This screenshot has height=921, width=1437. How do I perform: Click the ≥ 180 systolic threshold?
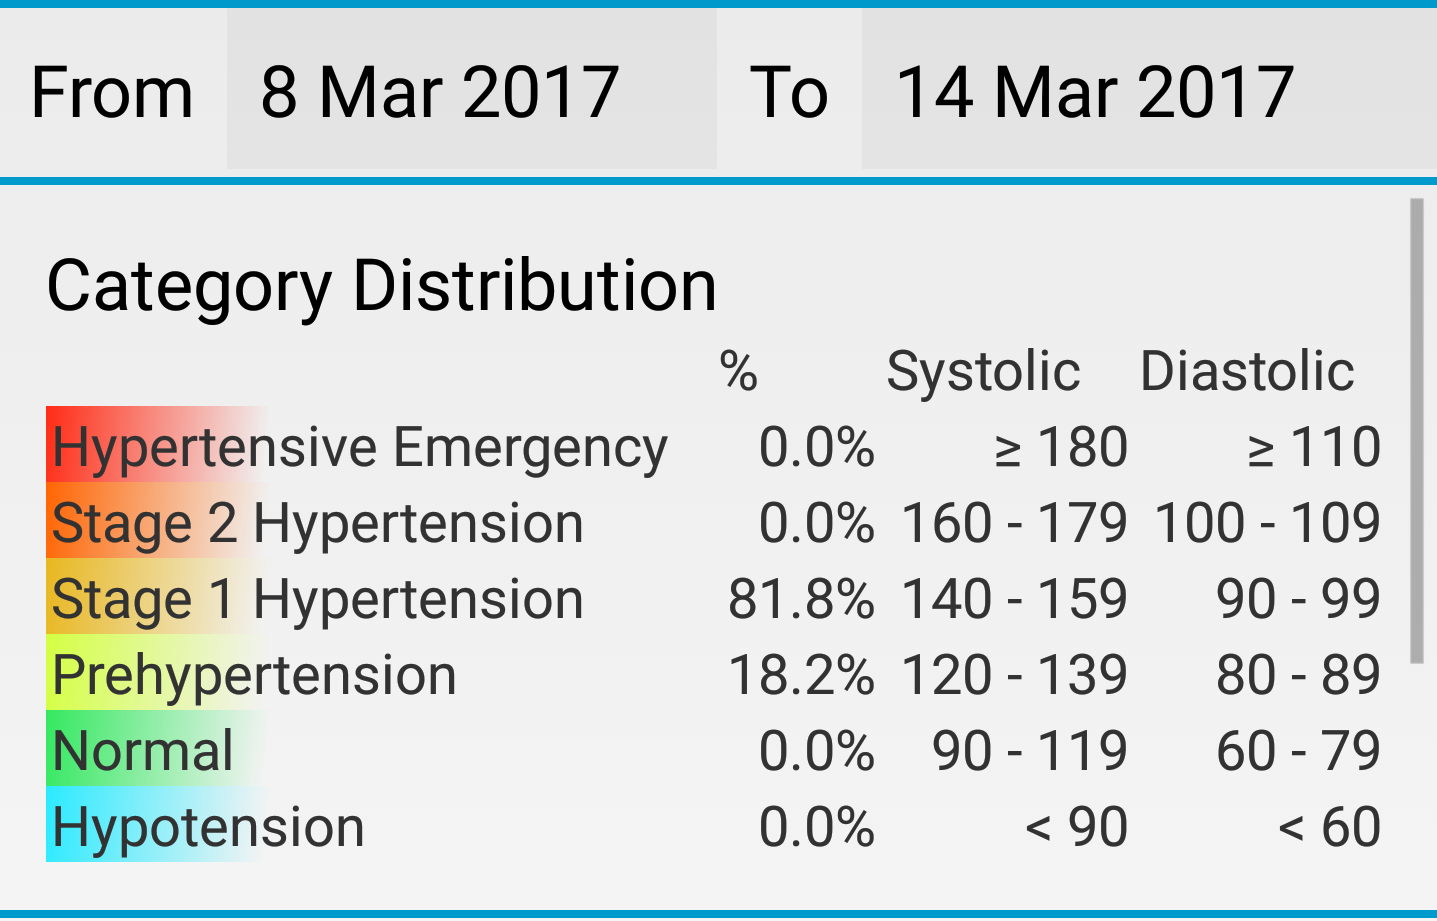[1061, 447]
